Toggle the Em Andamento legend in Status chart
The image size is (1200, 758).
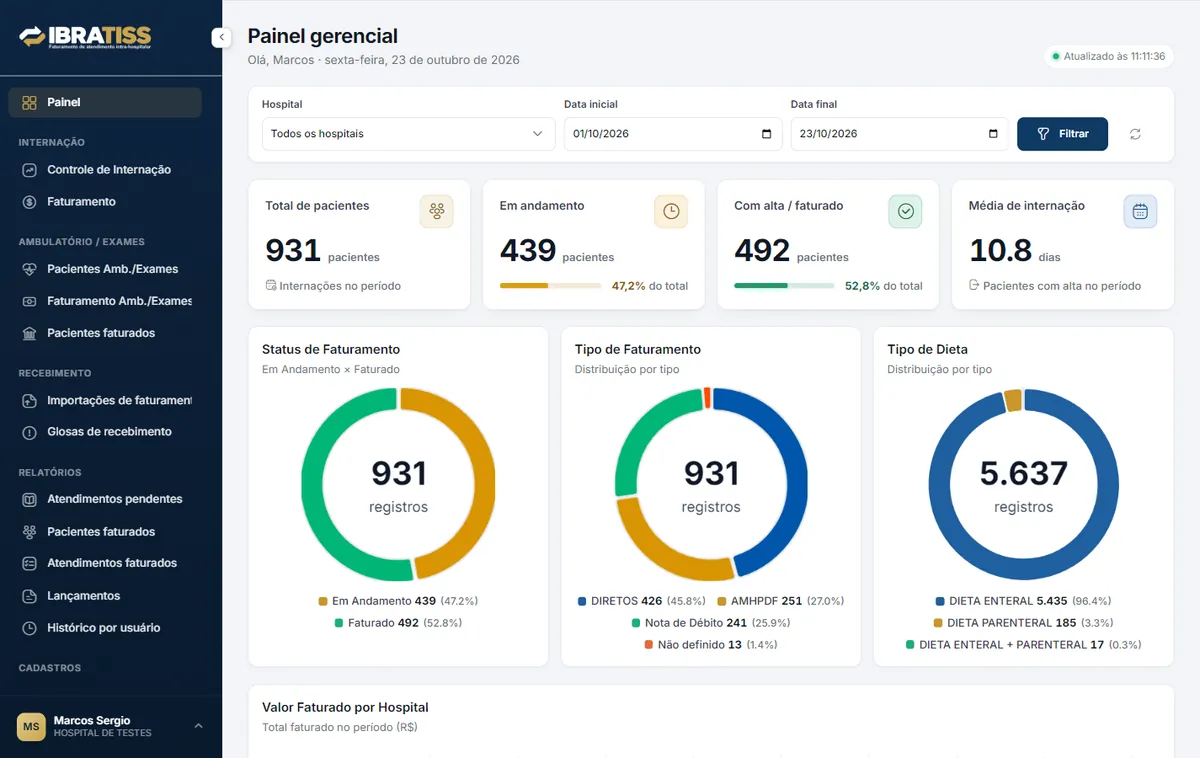click(x=398, y=601)
